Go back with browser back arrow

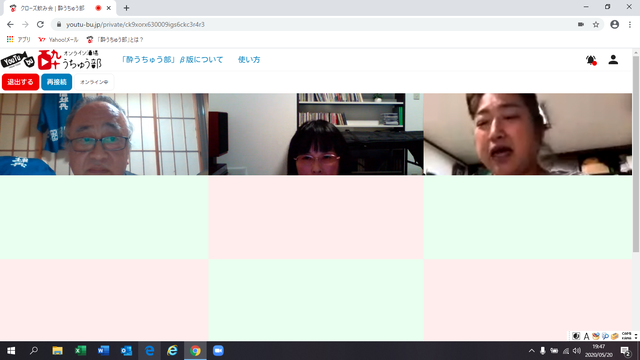10,24
